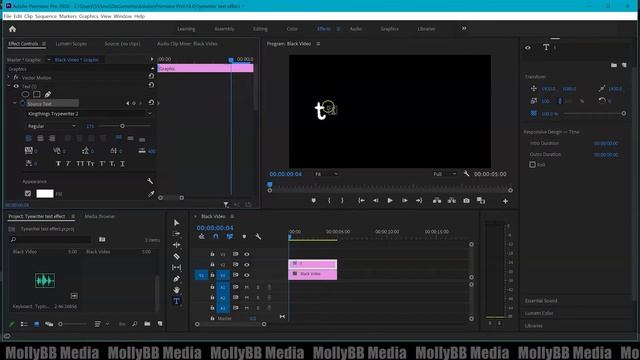
Task: Open Lumetri Color panel
Action: (x=539, y=313)
